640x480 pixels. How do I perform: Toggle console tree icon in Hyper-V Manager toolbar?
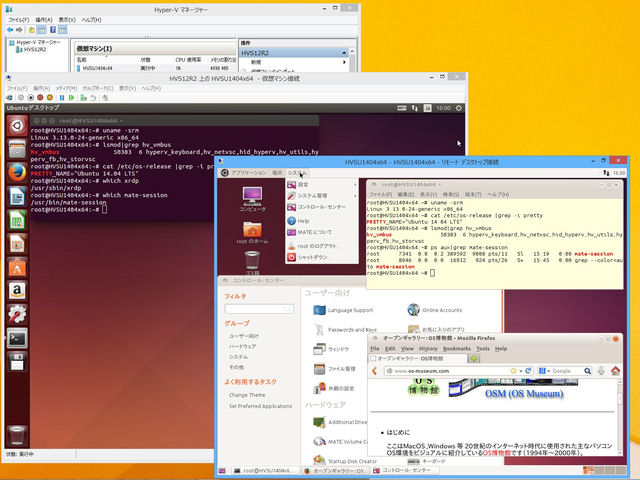41,30
